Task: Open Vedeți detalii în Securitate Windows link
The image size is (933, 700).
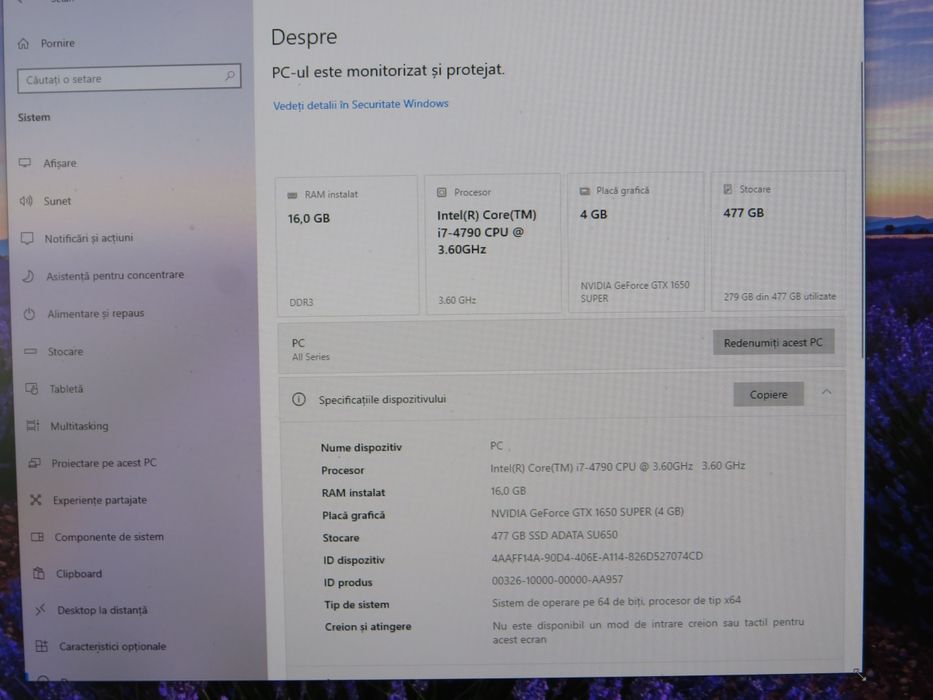Action: (x=361, y=105)
